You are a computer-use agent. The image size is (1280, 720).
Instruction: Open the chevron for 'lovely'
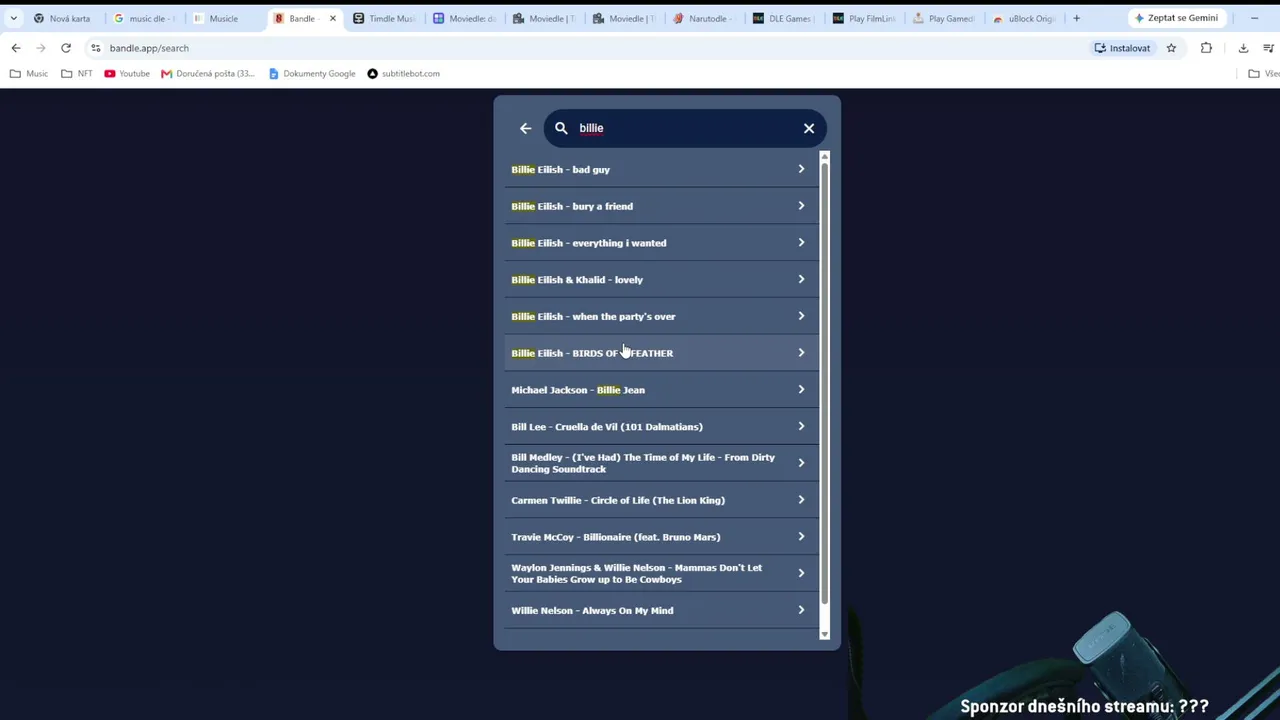coord(801,280)
